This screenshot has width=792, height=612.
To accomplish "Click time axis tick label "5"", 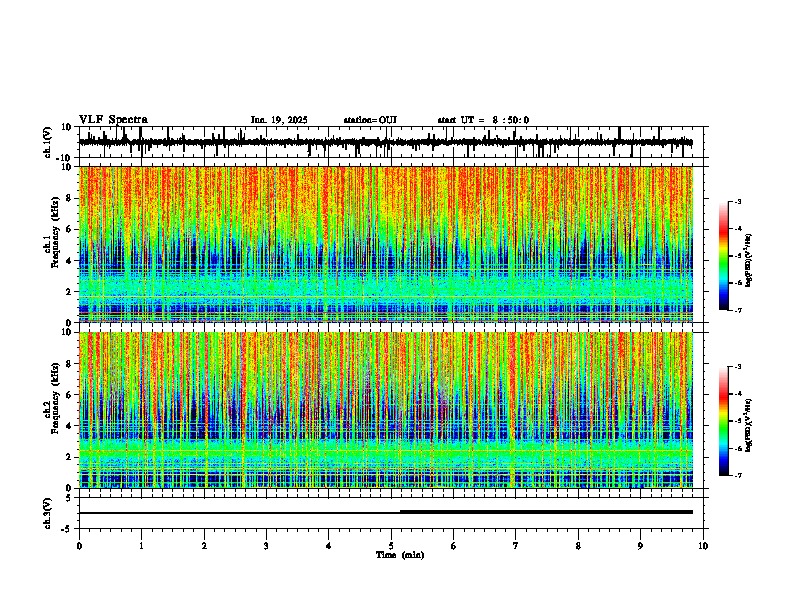I will (x=391, y=546).
